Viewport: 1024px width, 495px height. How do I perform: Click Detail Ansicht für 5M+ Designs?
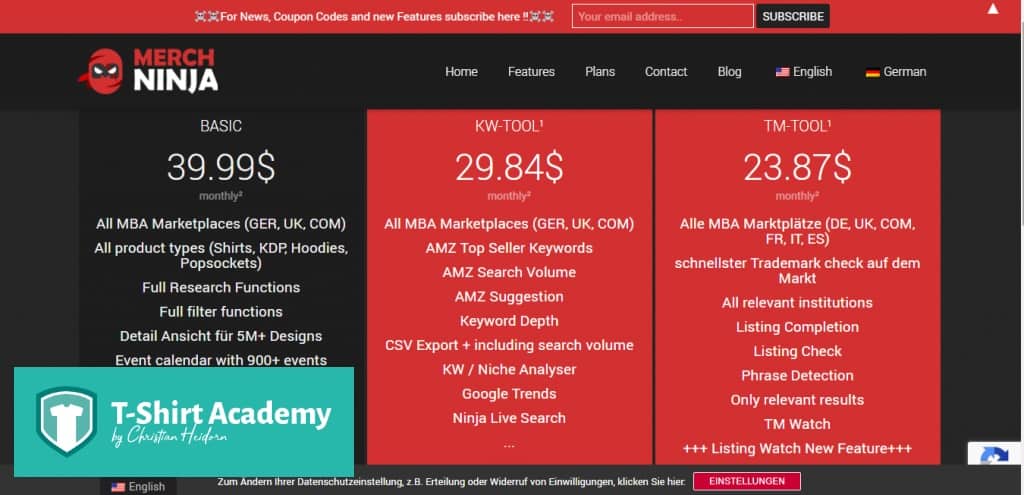coord(221,336)
